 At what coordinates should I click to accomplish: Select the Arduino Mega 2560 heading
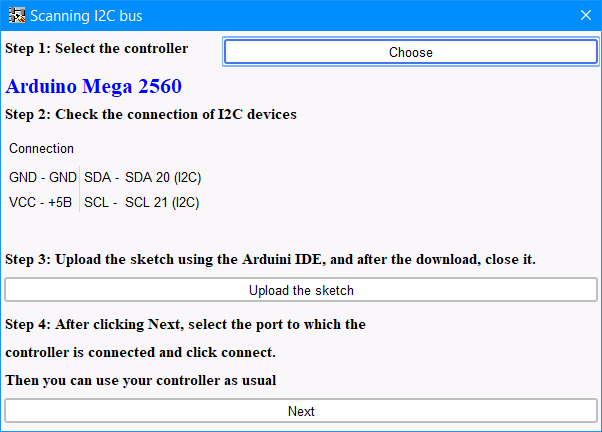tap(93, 86)
